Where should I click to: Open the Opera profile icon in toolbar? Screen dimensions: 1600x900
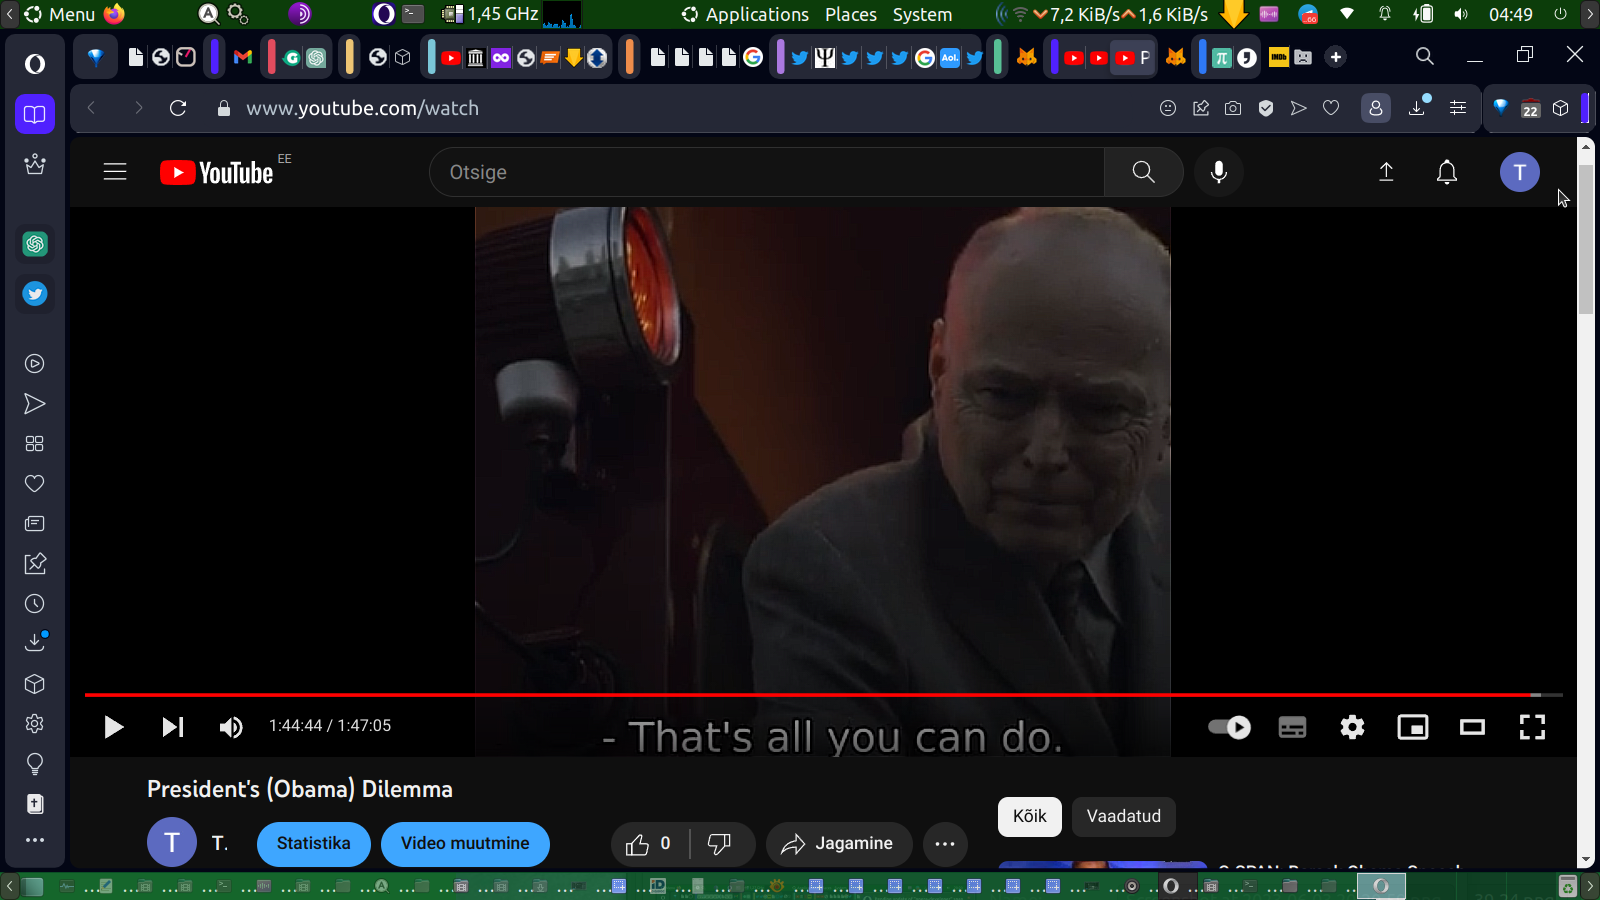(x=1376, y=108)
